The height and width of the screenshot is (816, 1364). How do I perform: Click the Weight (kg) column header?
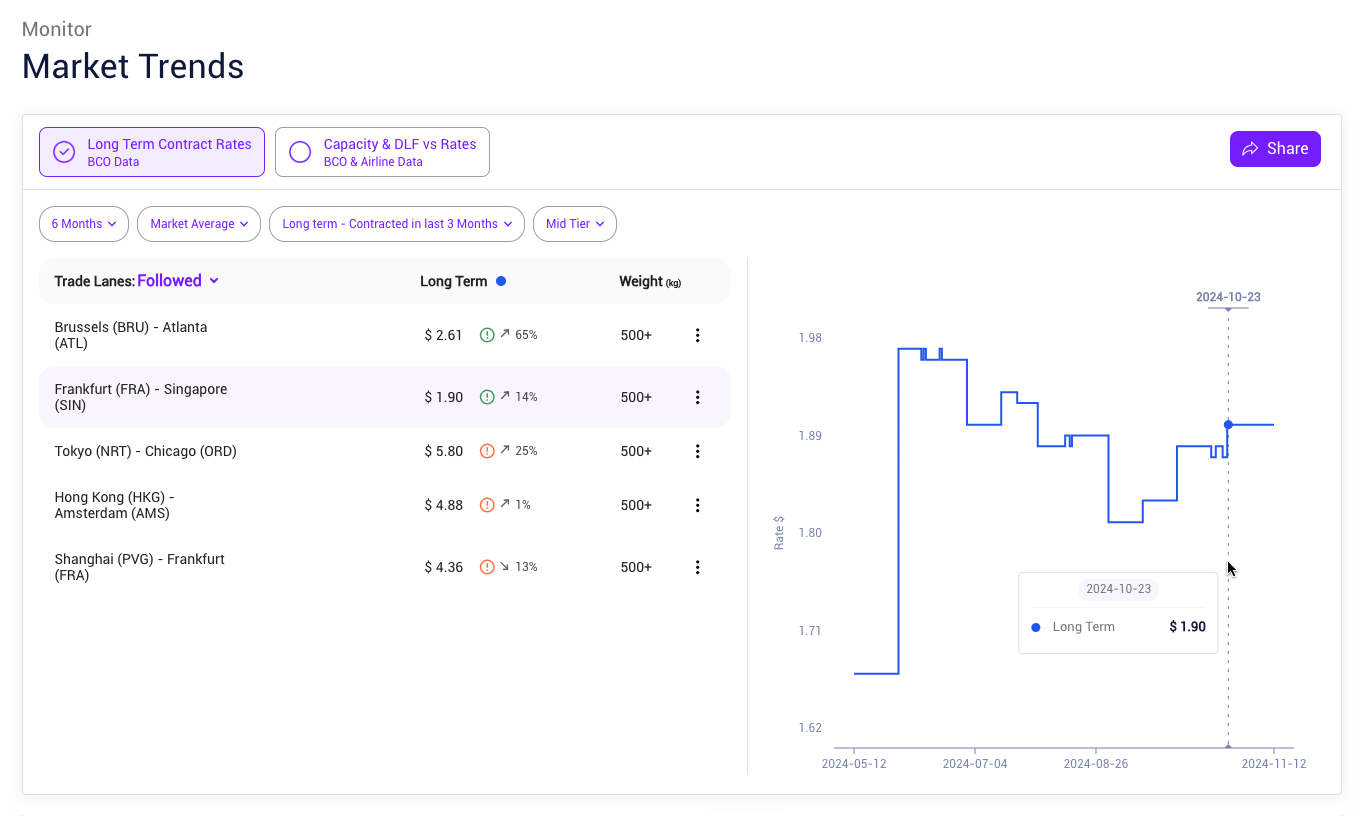coord(650,282)
